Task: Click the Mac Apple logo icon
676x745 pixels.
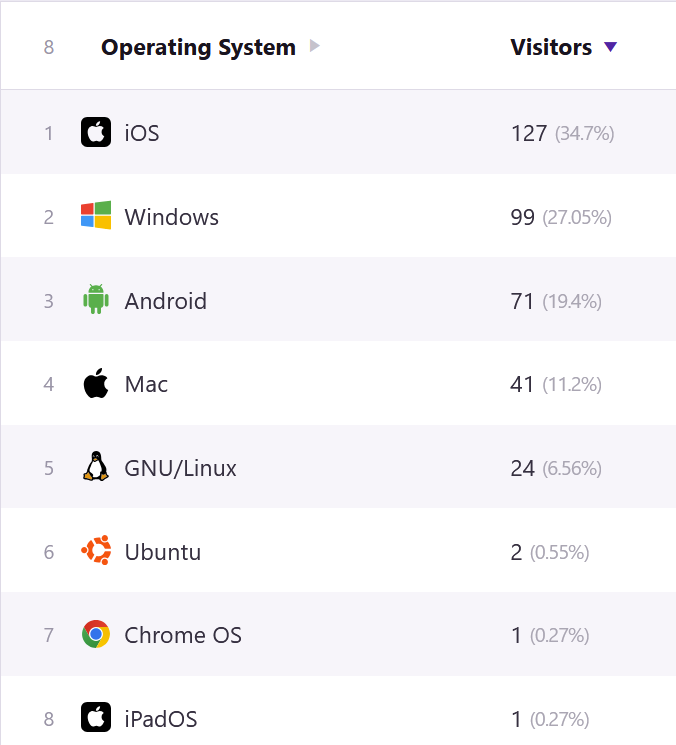Action: point(96,383)
